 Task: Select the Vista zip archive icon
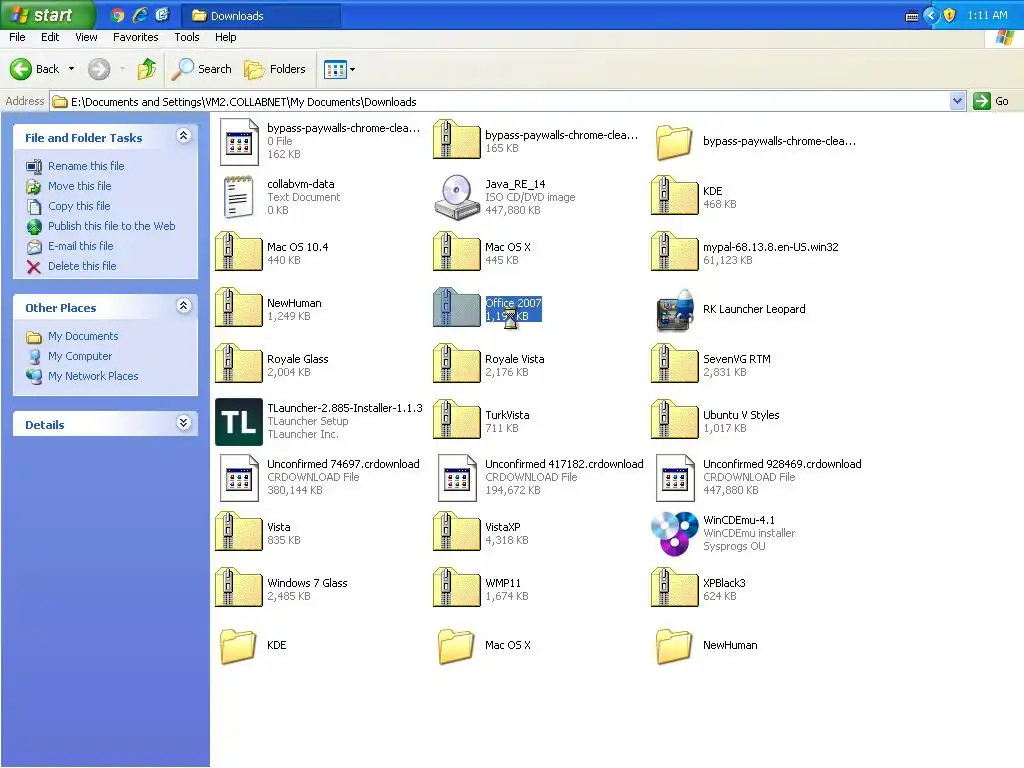(238, 532)
